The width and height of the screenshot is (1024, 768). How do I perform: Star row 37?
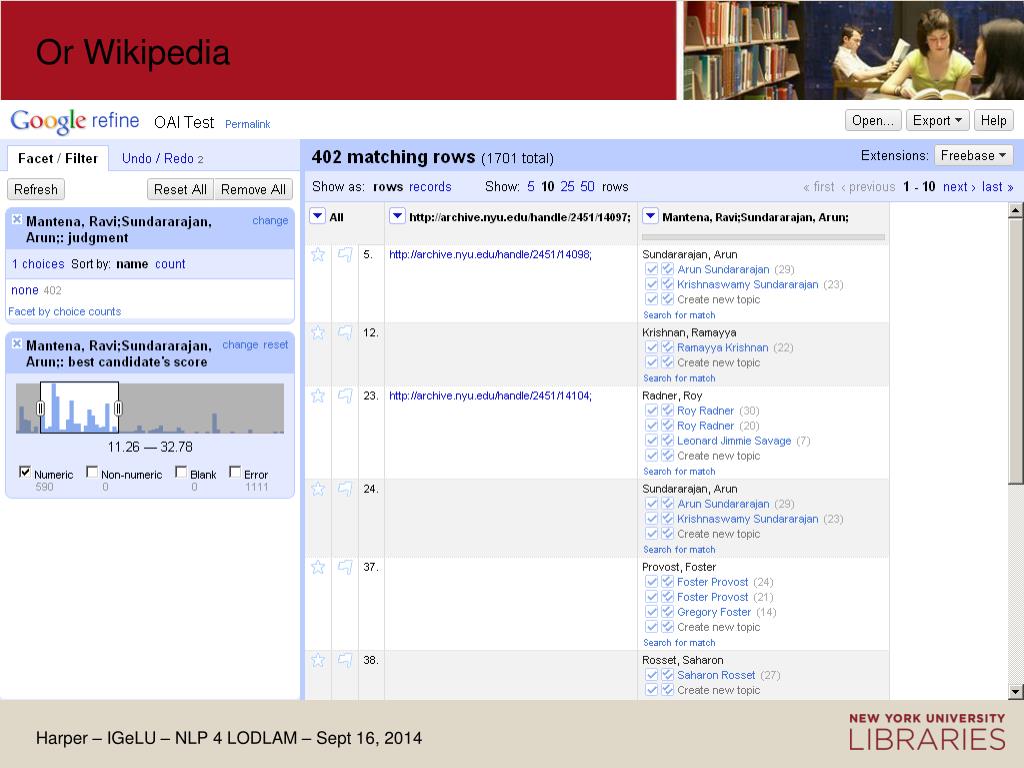coord(318,567)
